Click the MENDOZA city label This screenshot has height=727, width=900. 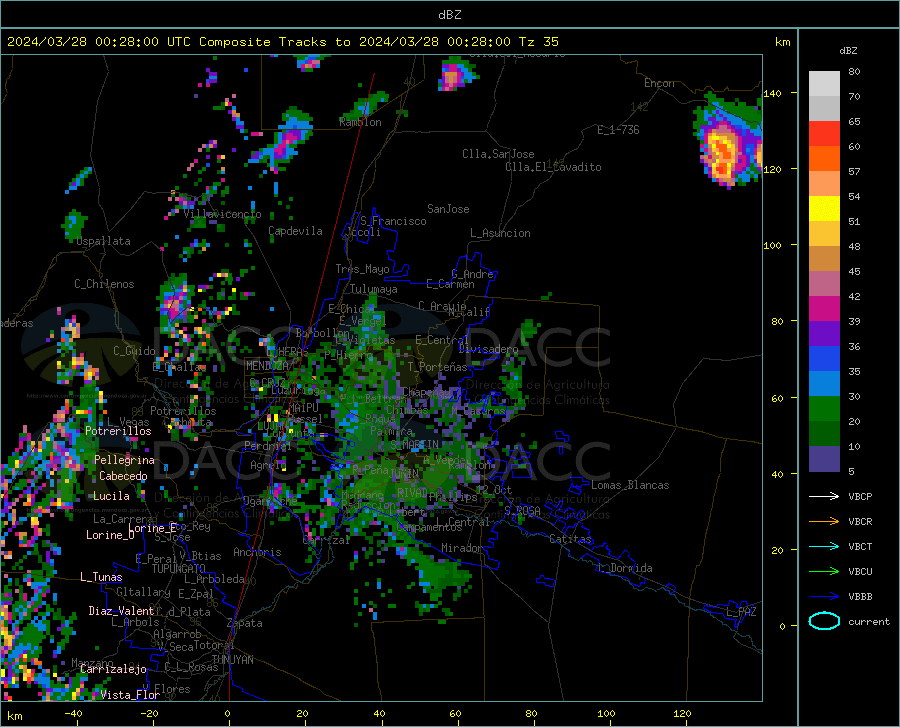pyautogui.click(x=267, y=365)
